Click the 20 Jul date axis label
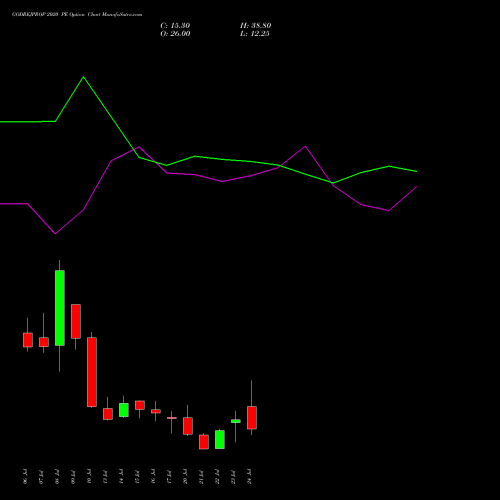 (185, 477)
